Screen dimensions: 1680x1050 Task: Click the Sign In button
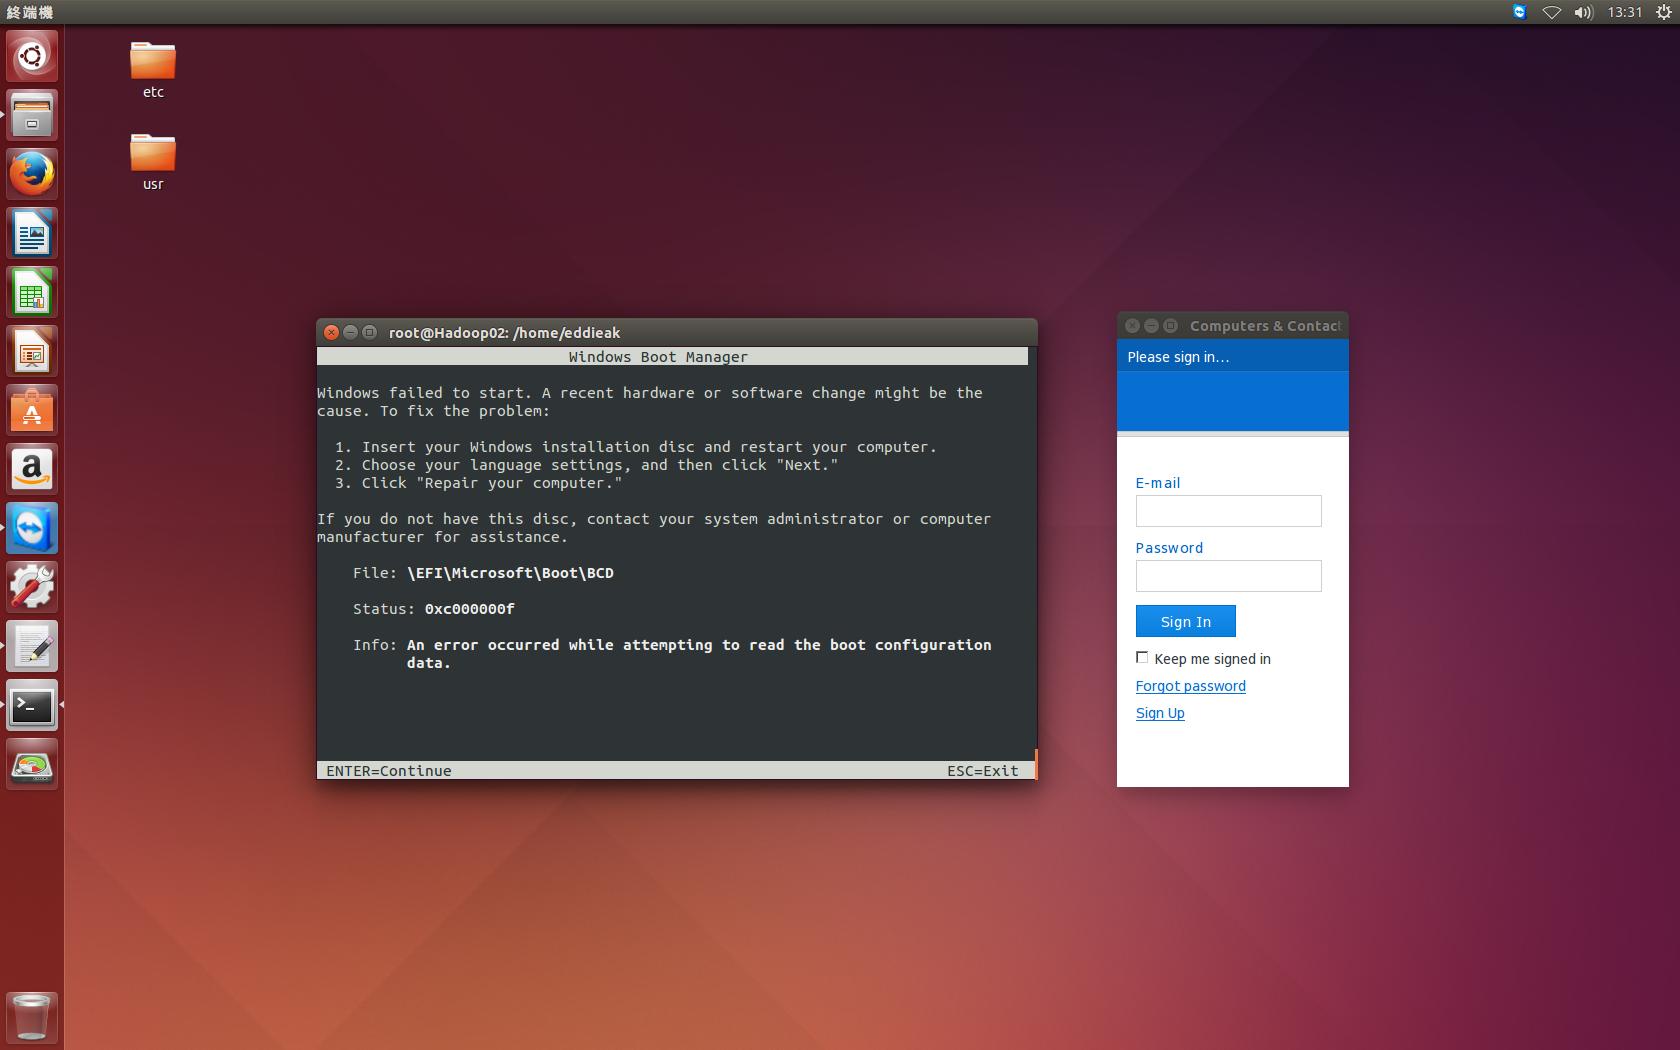tap(1185, 621)
